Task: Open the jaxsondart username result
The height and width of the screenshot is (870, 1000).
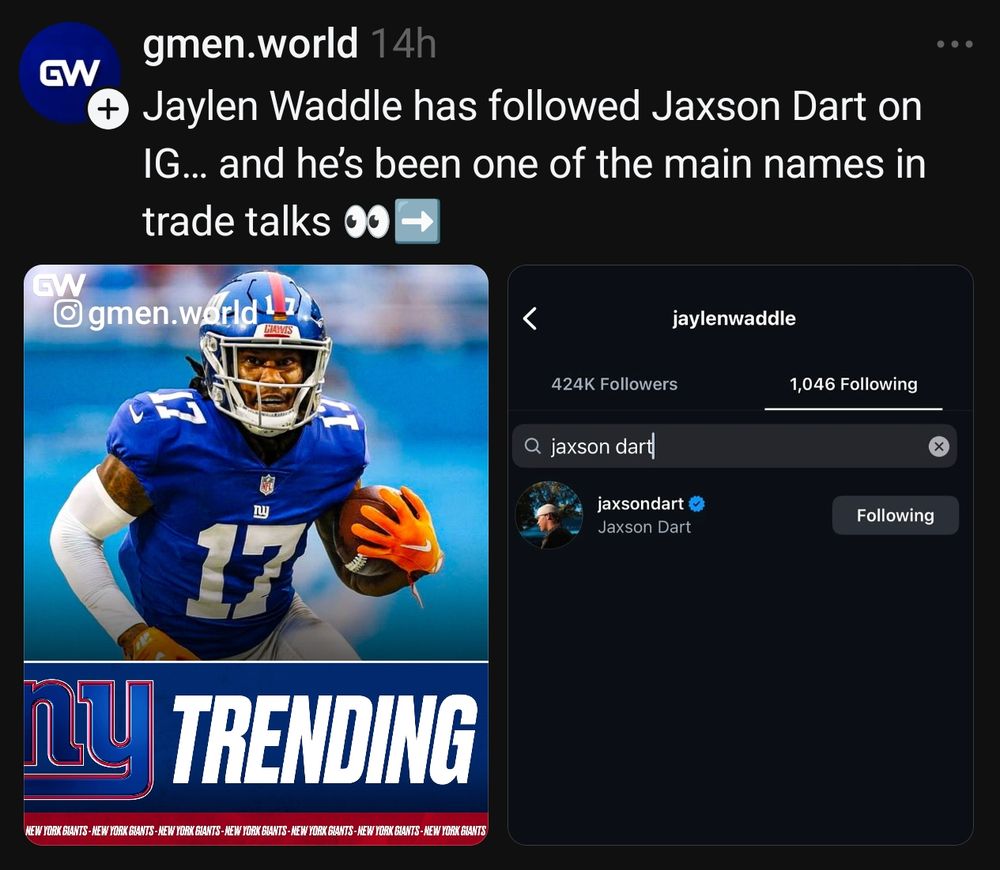Action: (x=640, y=504)
